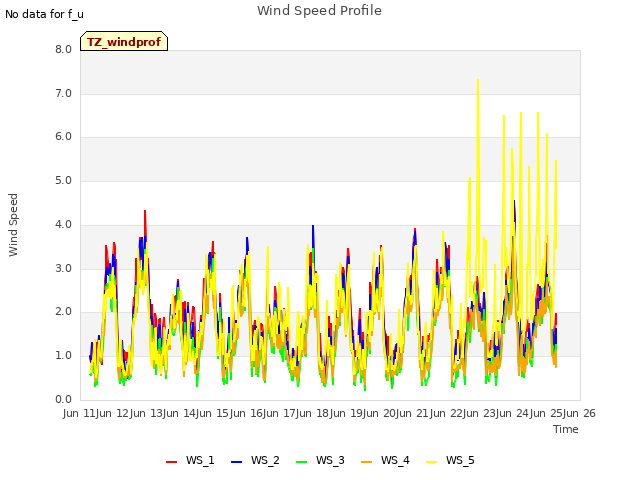Click the 3.0 y-axis tick label
Viewport: 640px width, 480px height.
63,269
